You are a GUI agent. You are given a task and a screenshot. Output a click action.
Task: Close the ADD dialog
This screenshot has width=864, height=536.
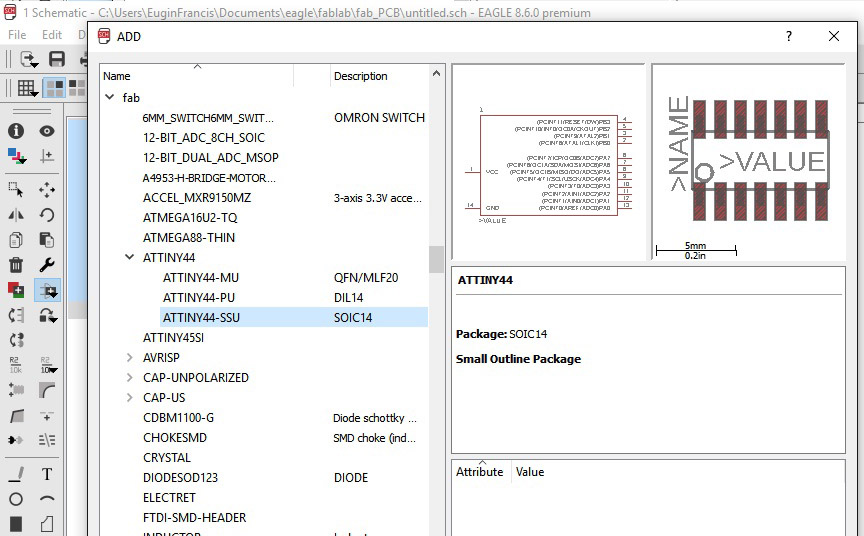834,36
